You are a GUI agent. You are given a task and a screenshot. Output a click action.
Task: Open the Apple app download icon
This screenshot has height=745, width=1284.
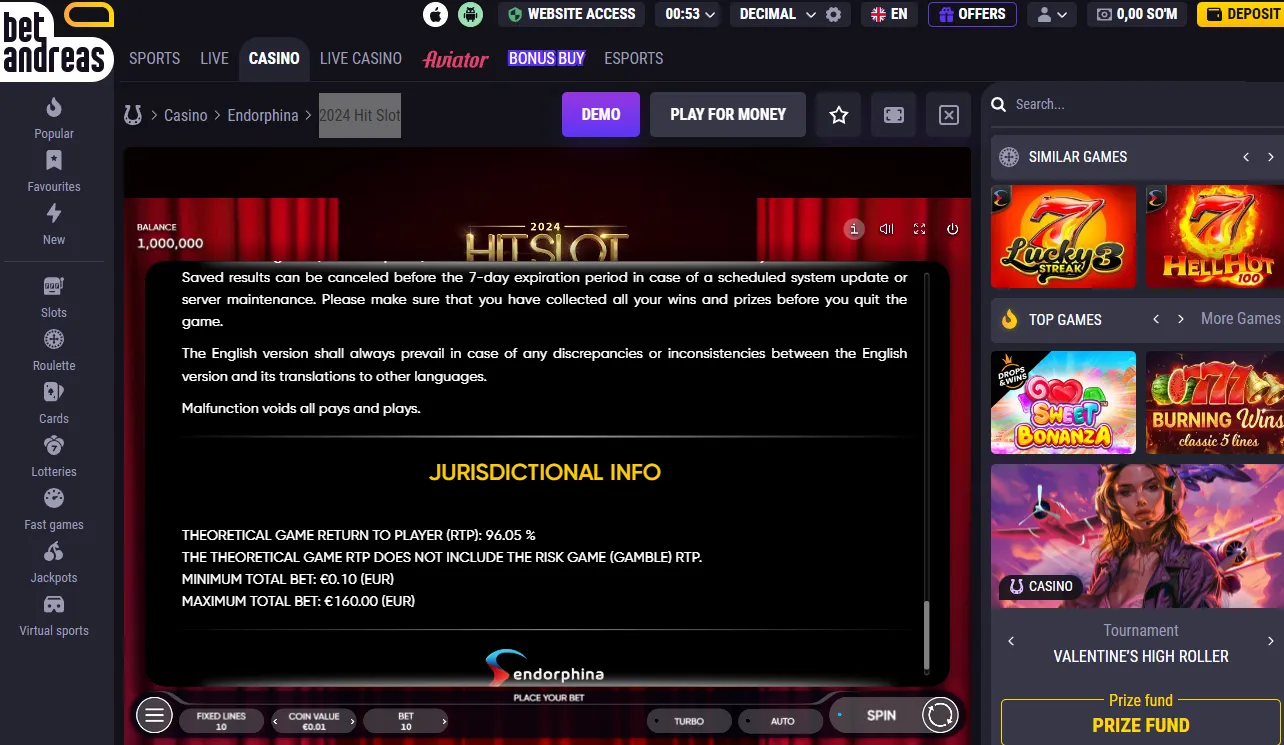click(436, 14)
